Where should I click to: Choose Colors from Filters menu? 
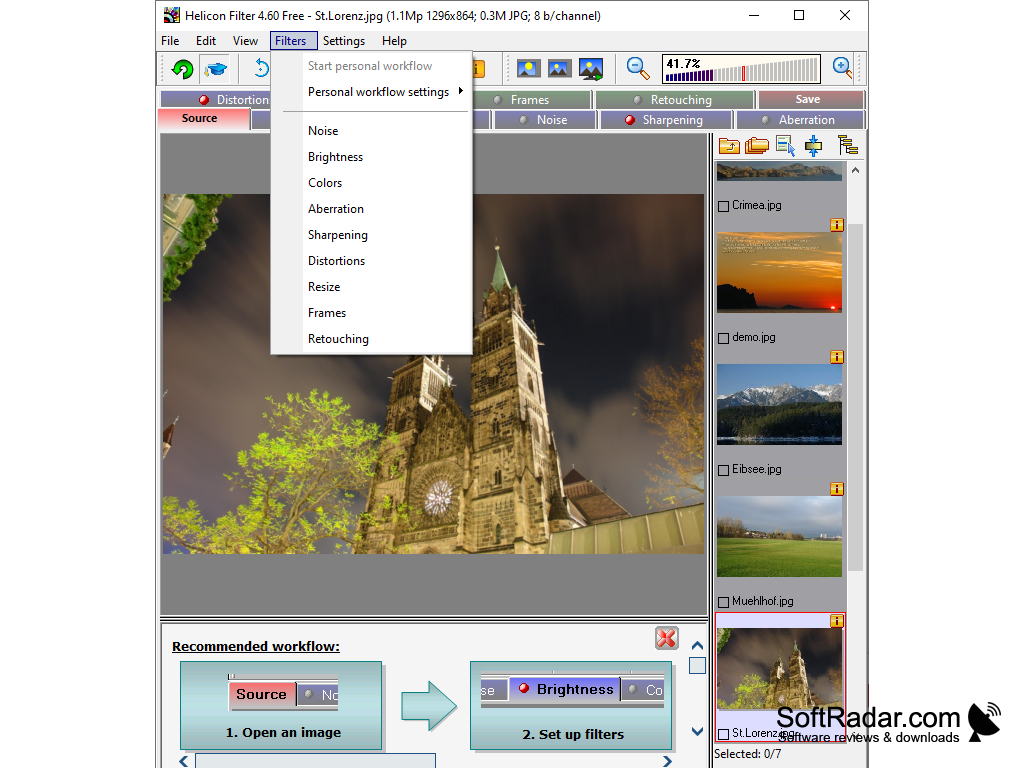[325, 183]
